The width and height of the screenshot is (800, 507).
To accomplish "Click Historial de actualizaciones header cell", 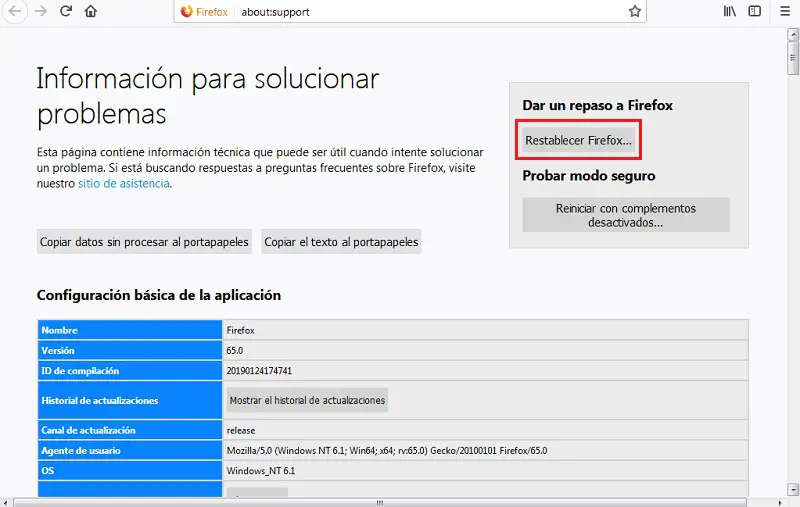I will point(130,400).
